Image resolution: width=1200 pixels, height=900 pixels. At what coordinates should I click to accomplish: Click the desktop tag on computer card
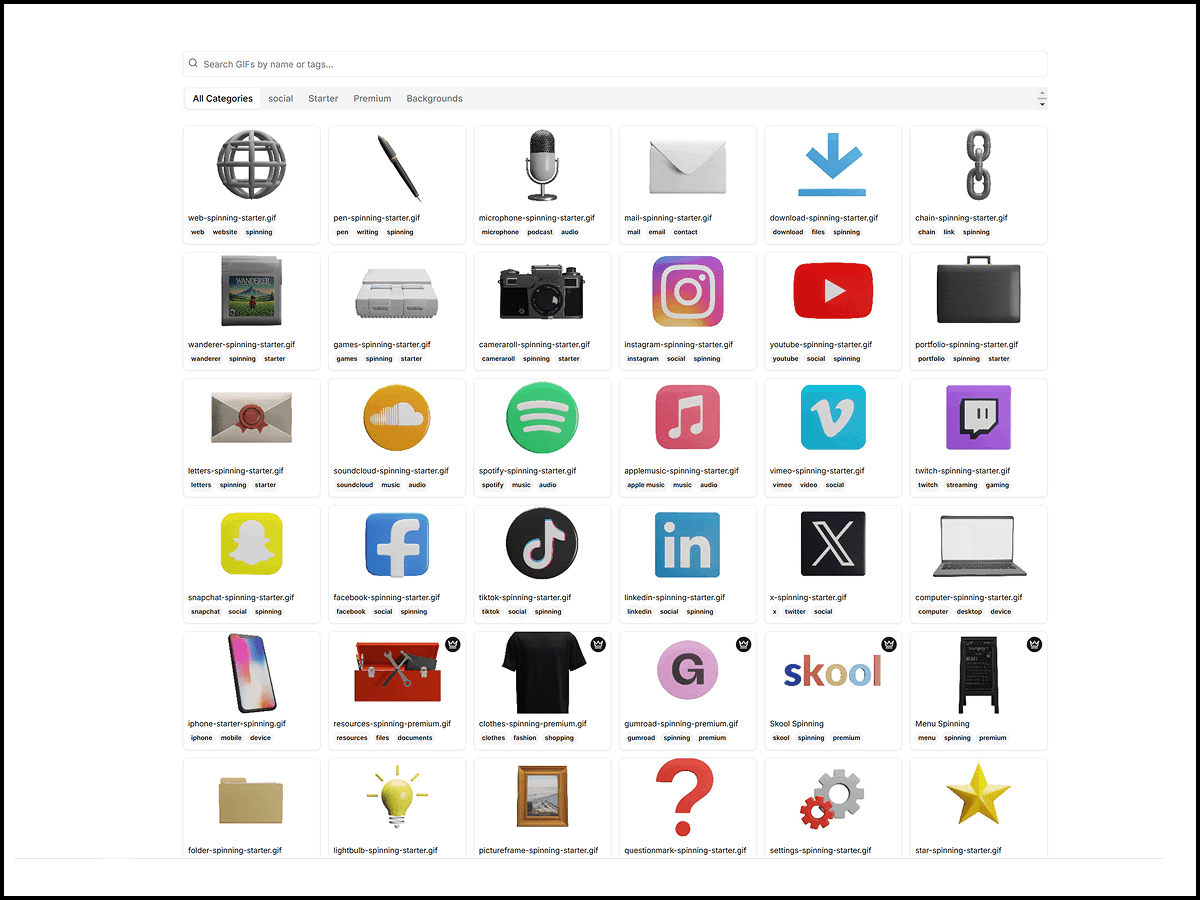[970, 612]
